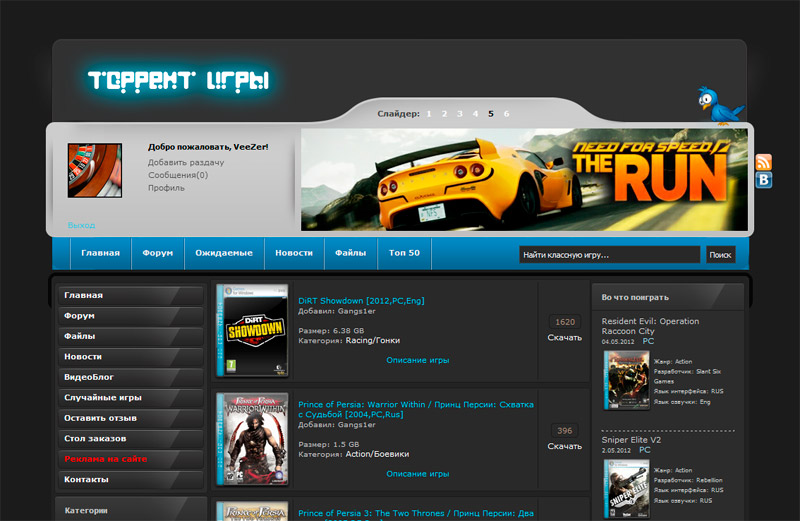This screenshot has width=800, height=521.
Task: Open the Ожидаемые nav tab
Action: click(x=224, y=253)
